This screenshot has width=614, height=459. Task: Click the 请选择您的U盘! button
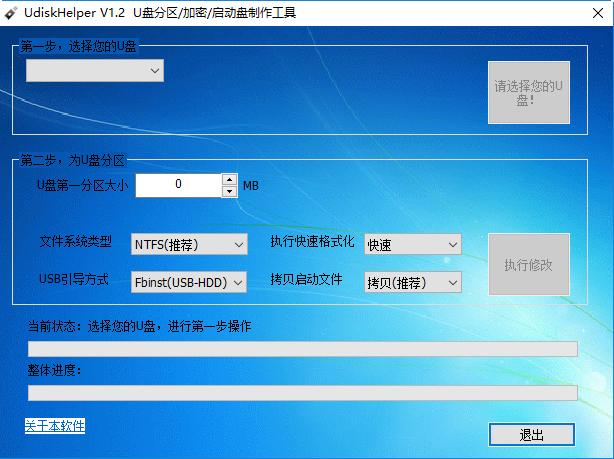(x=529, y=93)
